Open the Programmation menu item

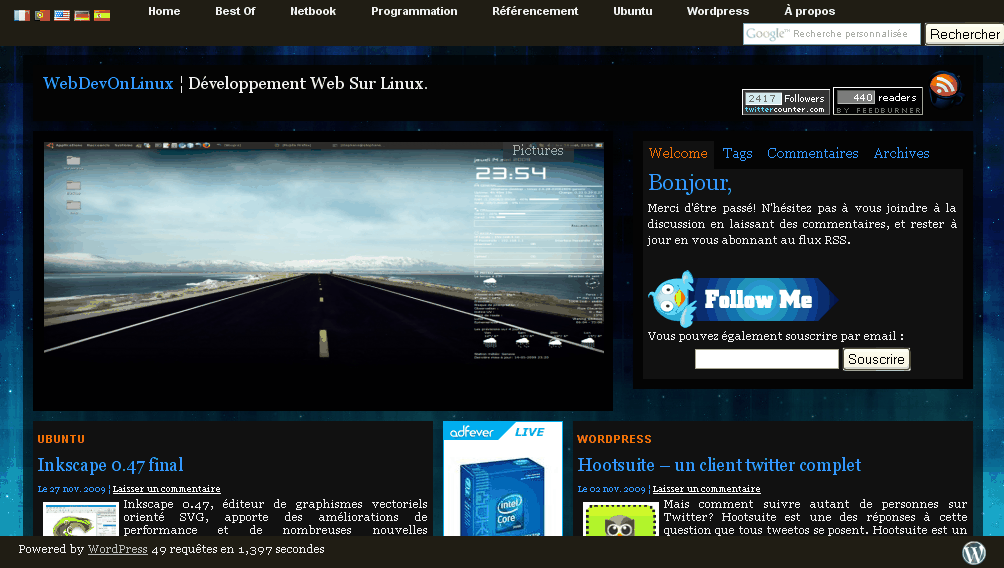pyautogui.click(x=414, y=11)
